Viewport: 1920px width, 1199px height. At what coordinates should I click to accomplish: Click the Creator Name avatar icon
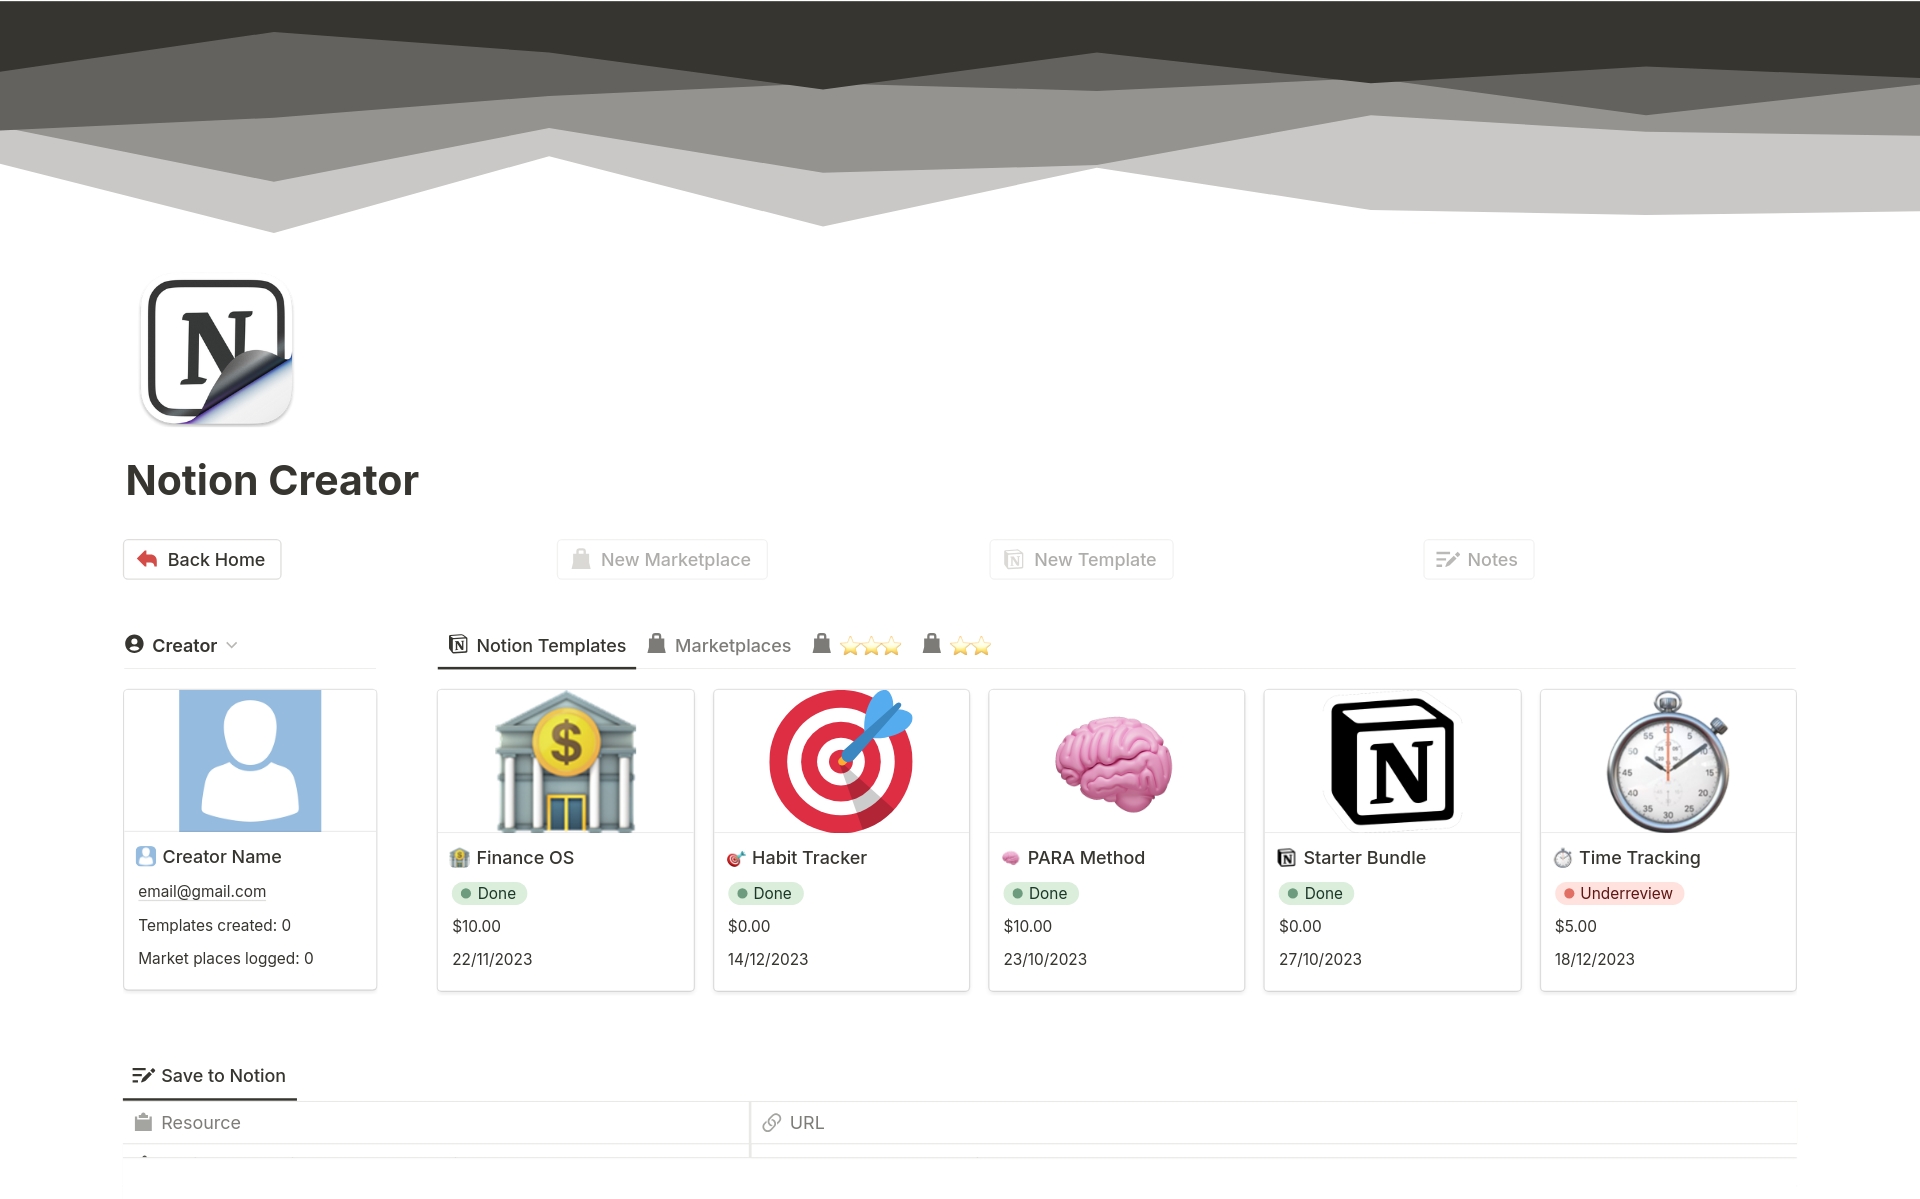(x=146, y=857)
